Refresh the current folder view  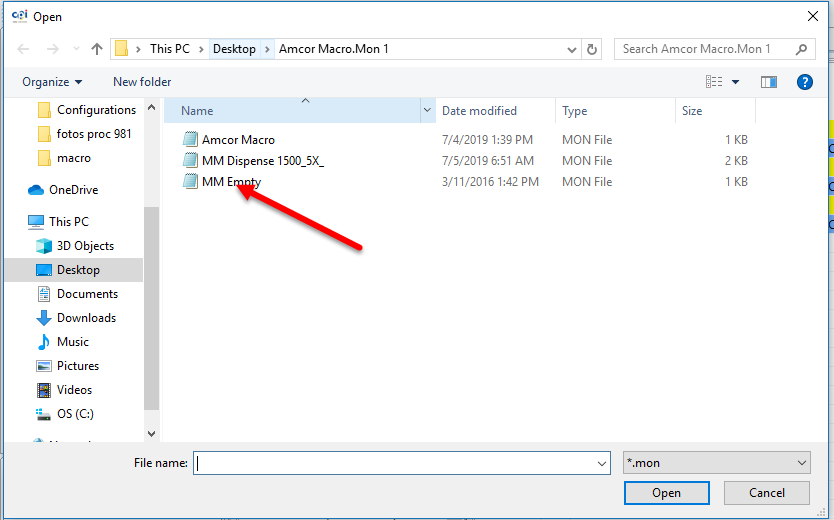coord(592,49)
